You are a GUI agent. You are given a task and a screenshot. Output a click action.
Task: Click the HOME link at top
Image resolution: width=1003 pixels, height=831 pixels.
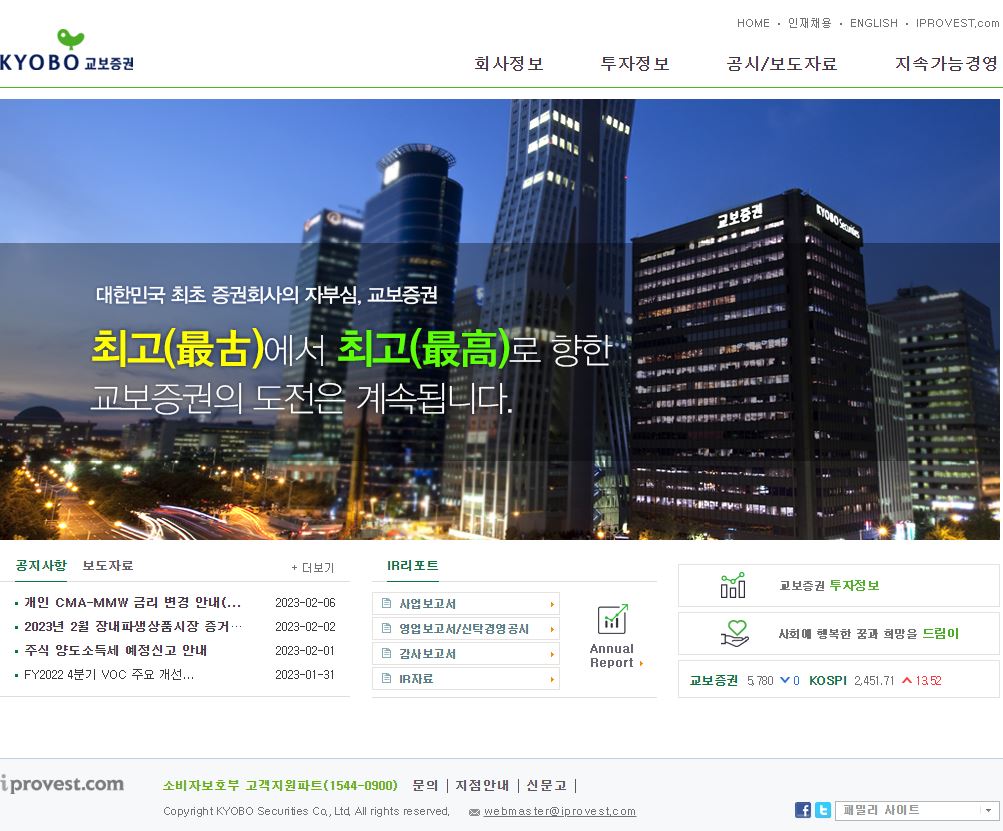[x=753, y=23]
